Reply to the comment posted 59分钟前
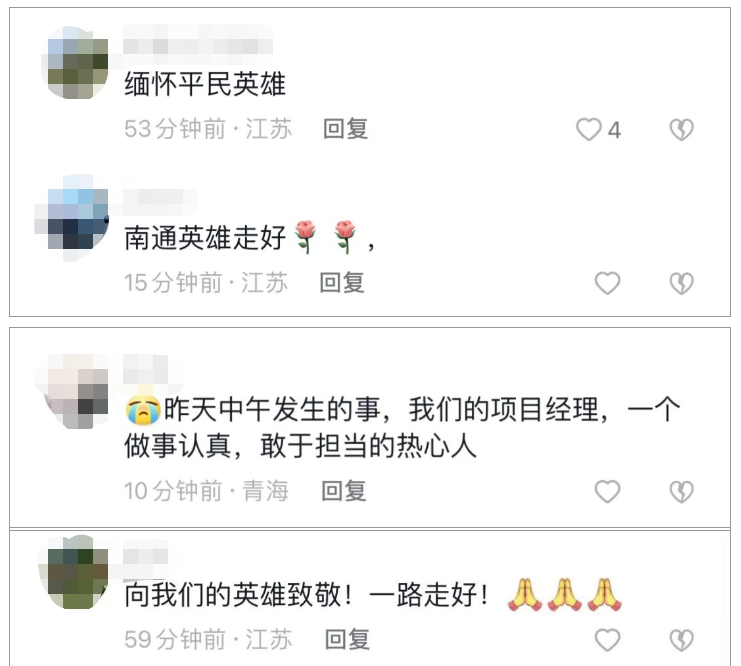Viewport: 741px width, 666px height. 347,640
